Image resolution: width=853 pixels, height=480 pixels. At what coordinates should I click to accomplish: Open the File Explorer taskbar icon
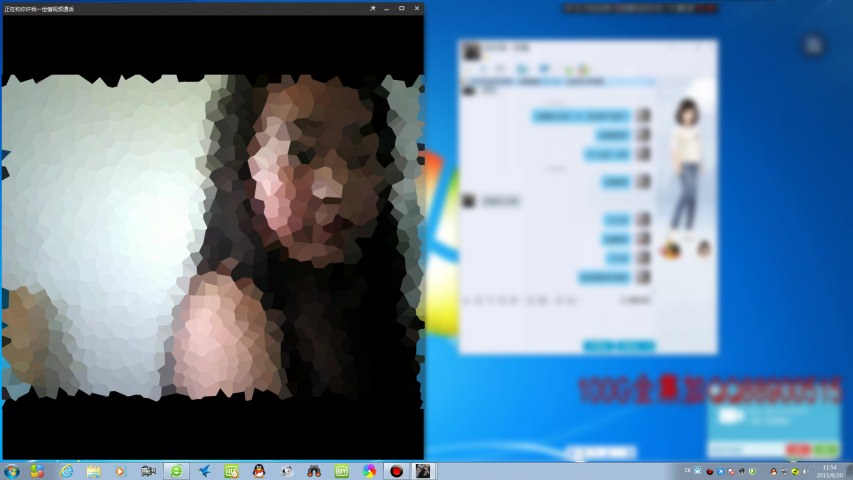click(x=93, y=471)
